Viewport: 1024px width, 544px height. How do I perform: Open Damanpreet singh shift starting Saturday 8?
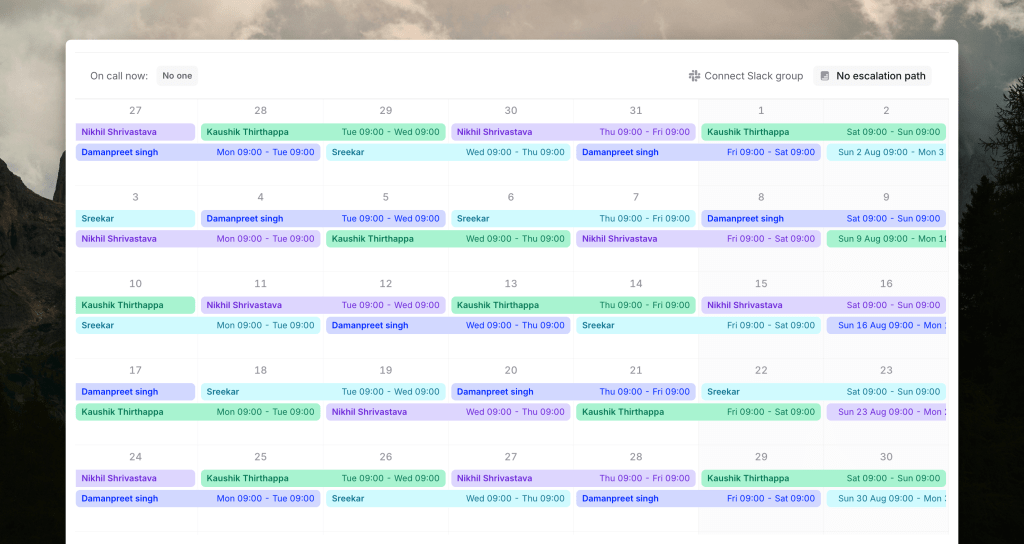pyautogui.click(x=824, y=219)
